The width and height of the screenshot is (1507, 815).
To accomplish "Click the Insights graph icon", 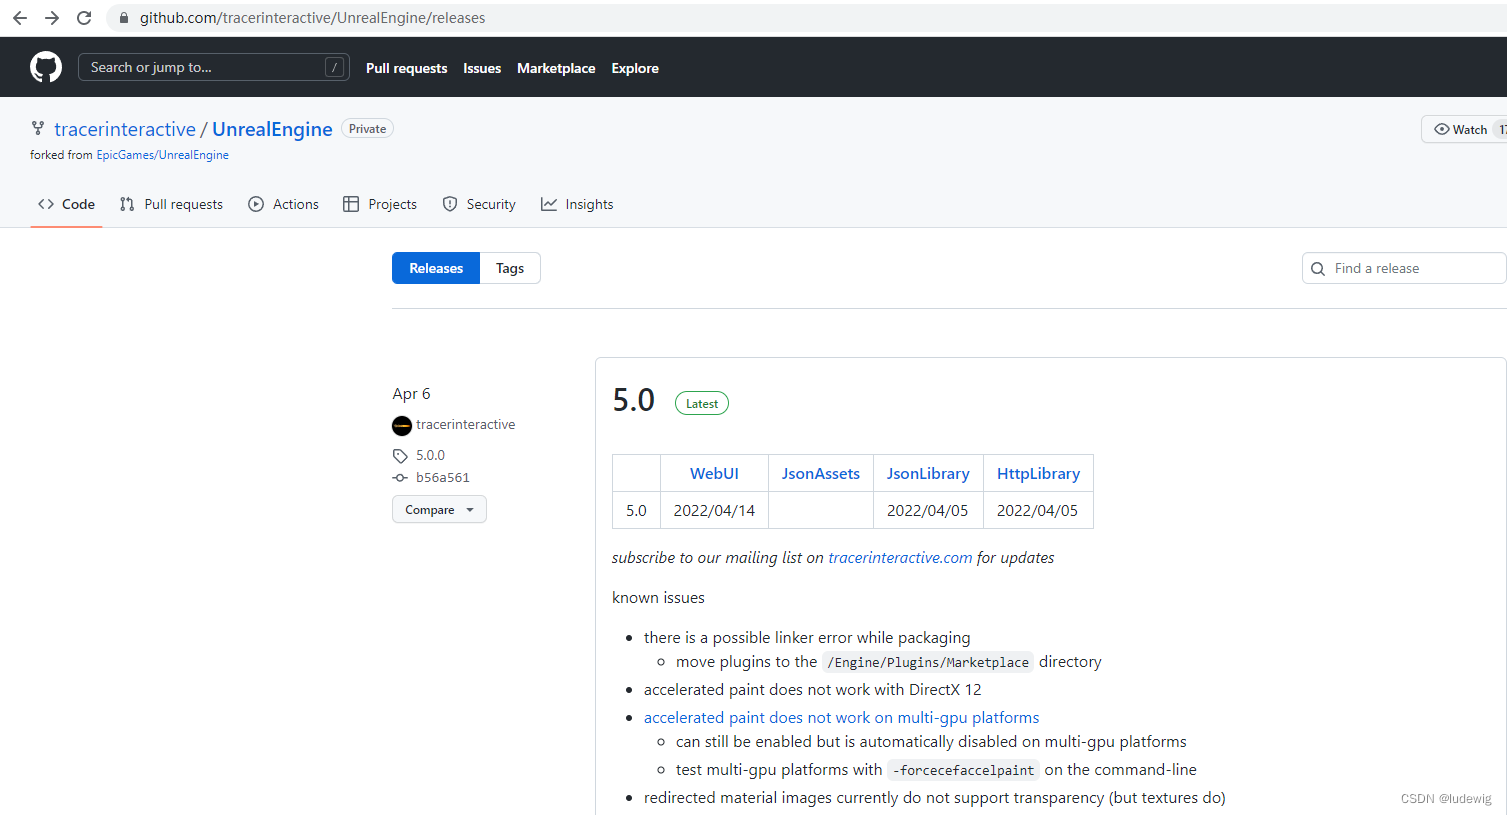I will click(x=549, y=204).
